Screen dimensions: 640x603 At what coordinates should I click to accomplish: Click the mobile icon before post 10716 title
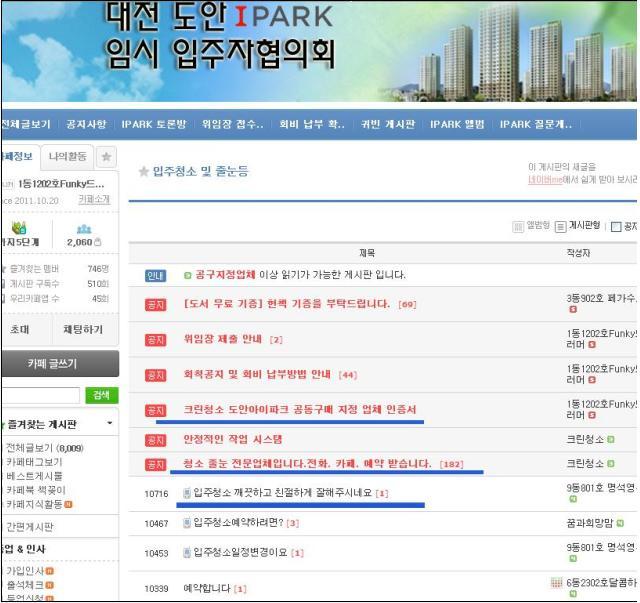click(x=187, y=493)
